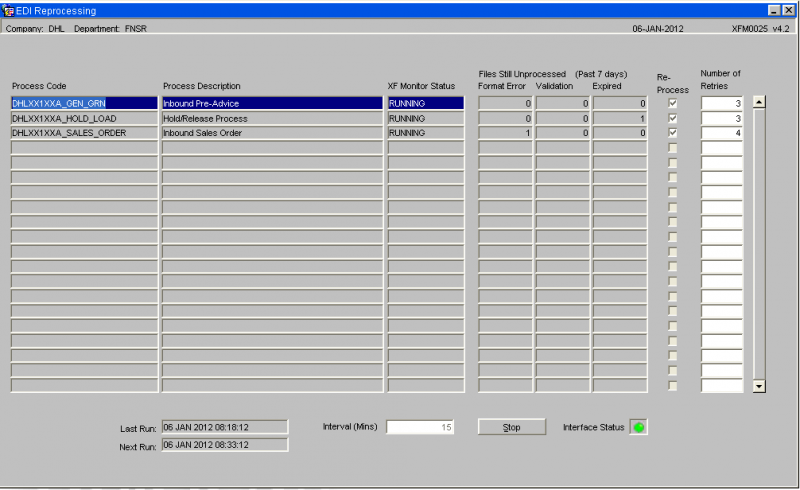
Task: Click Expired count for HOLD_LOAD row
Action: [x=620, y=118]
